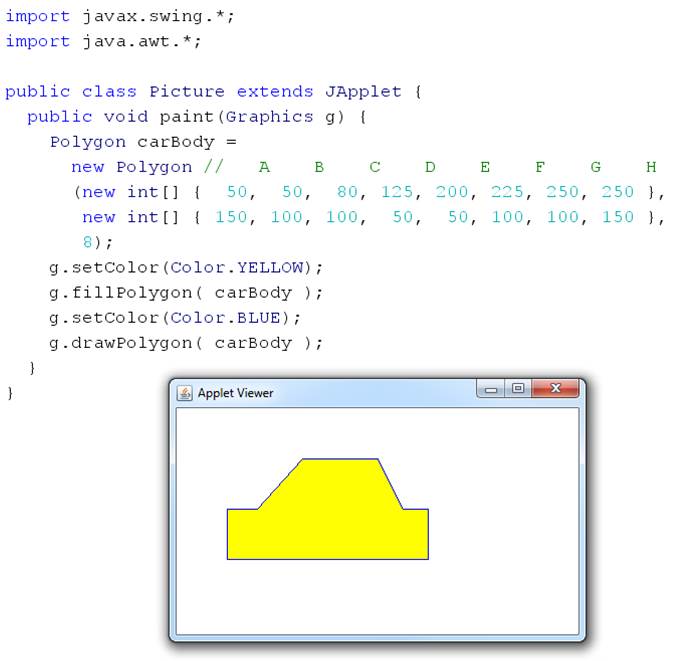The width and height of the screenshot is (675, 661).
Task: Click the first y-coordinate value 150
Action: click(x=231, y=217)
